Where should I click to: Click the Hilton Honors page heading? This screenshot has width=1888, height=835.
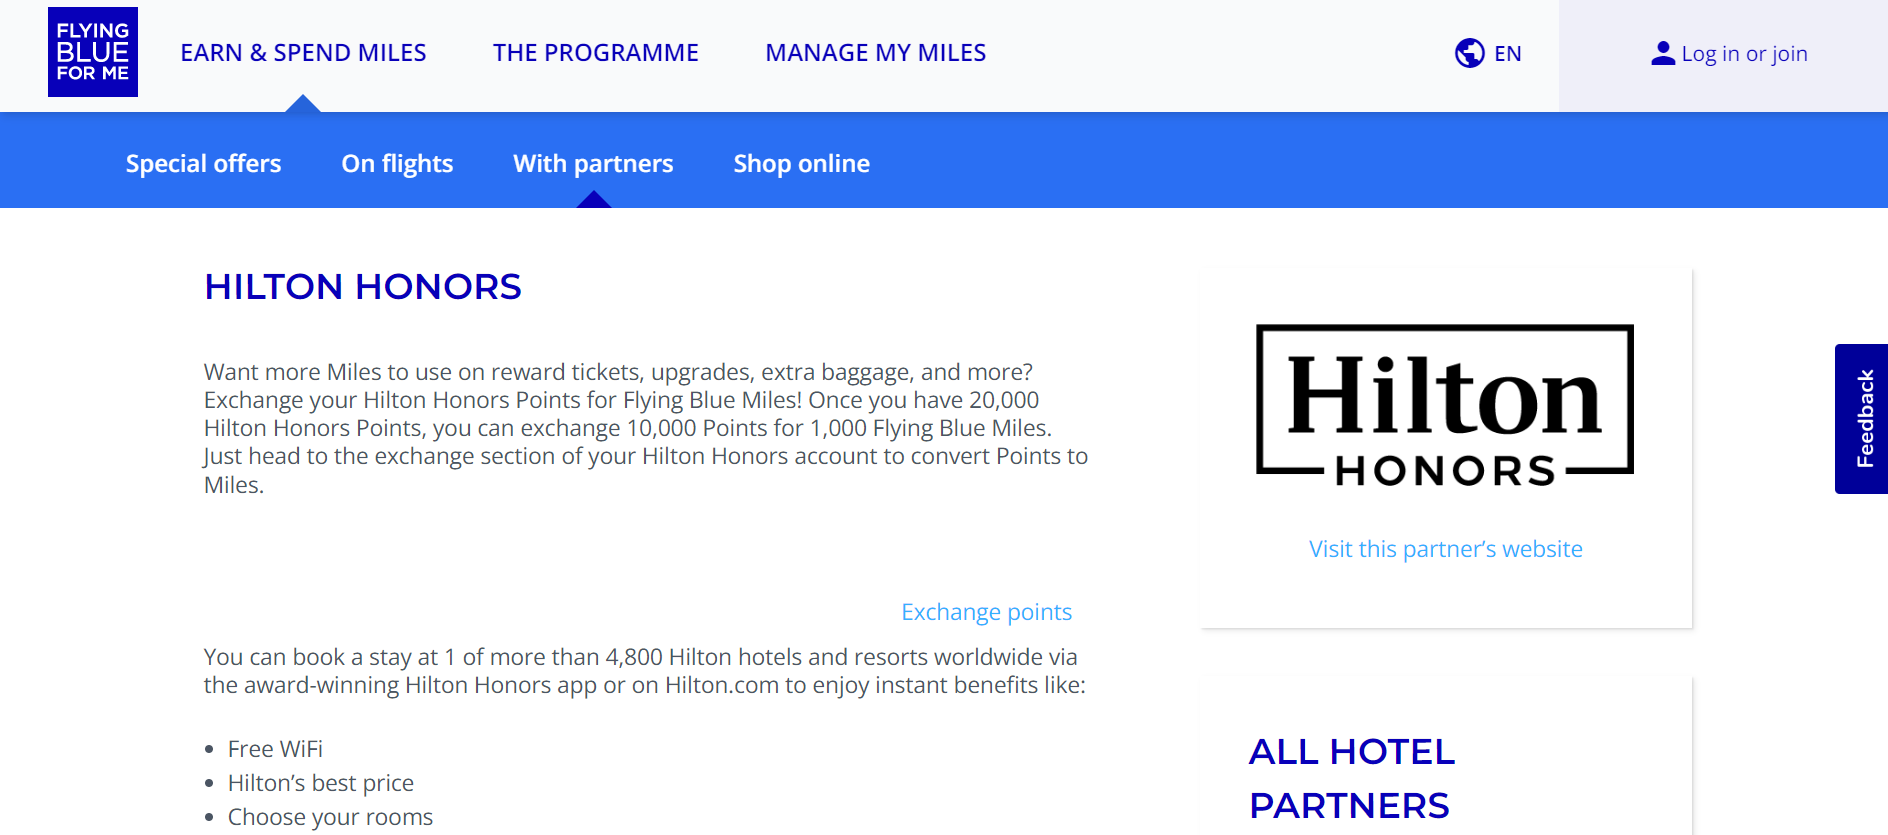[x=363, y=287]
